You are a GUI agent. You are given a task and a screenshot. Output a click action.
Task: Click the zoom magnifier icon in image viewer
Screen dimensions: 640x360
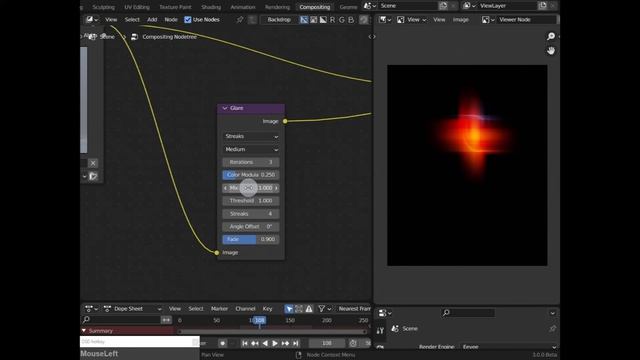[x=551, y=36]
